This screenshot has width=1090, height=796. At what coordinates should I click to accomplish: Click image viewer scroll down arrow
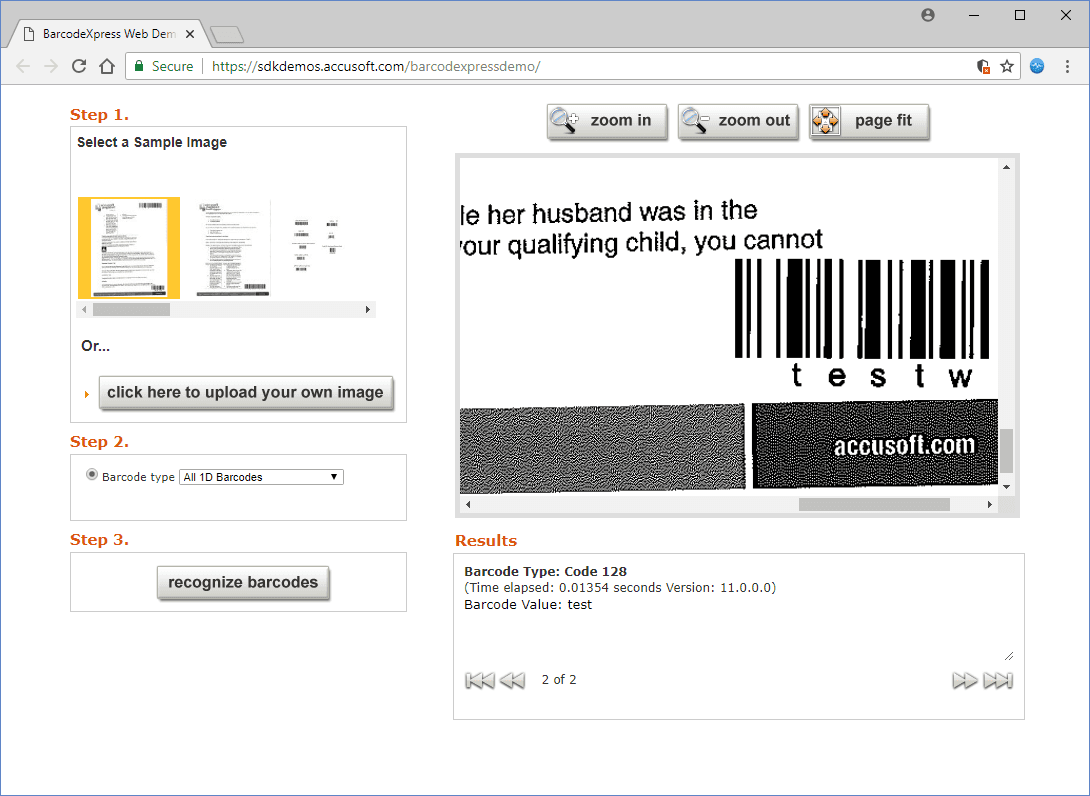click(x=1006, y=487)
